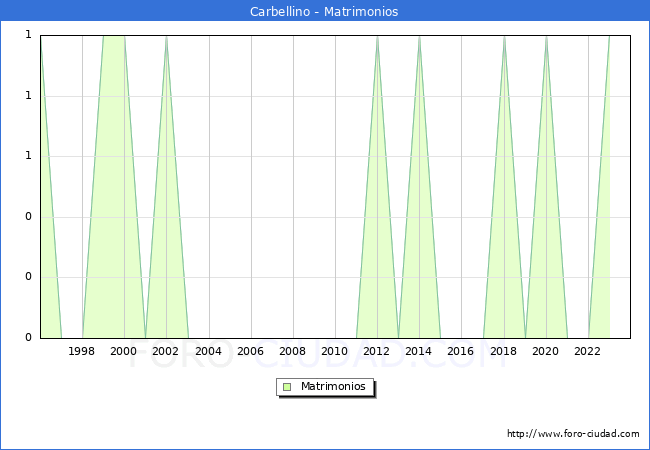Click the green Matrimonios legend swatch

287,387
